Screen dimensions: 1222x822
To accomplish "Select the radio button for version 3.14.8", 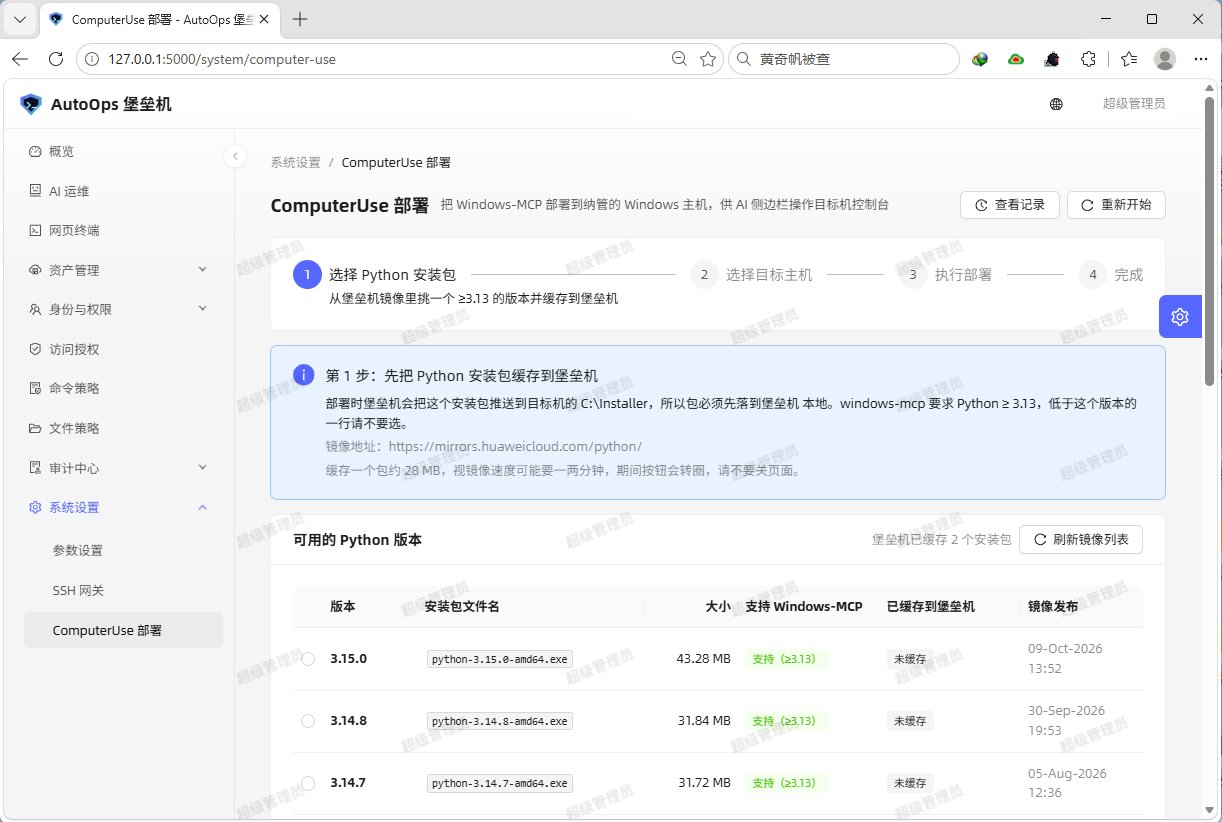I will (308, 721).
